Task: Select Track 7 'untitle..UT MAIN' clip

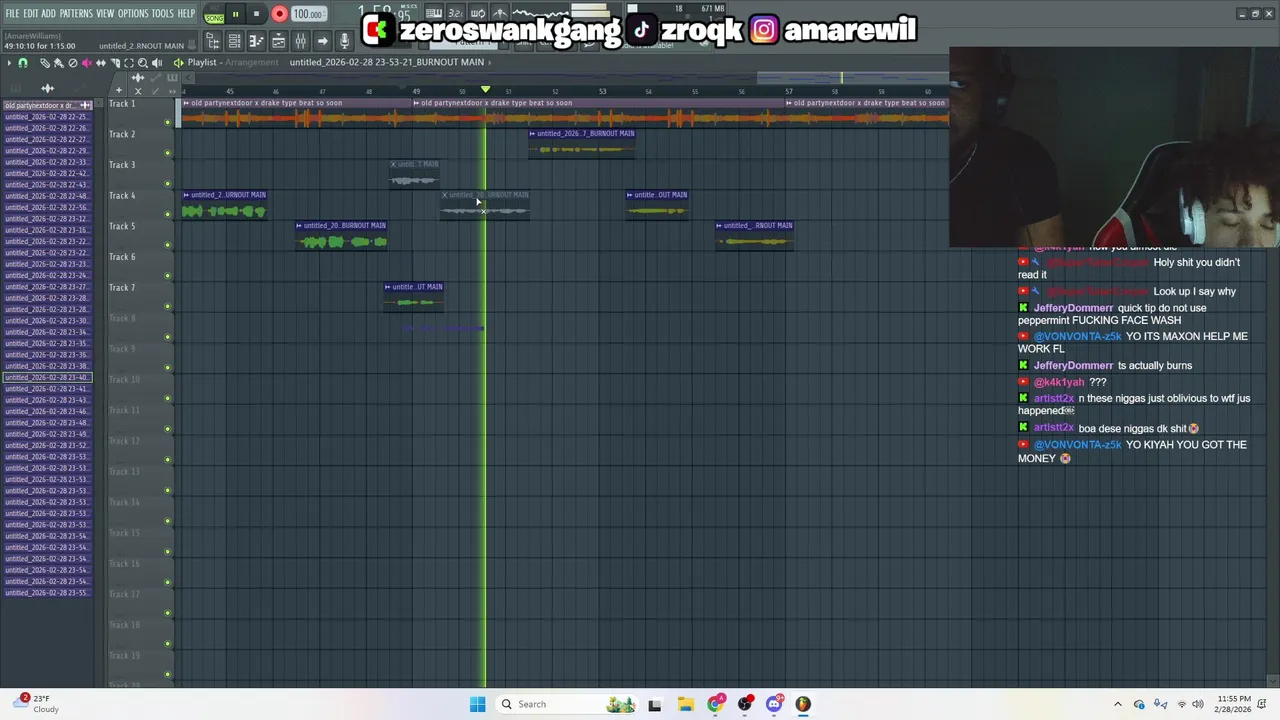Action: [413, 297]
